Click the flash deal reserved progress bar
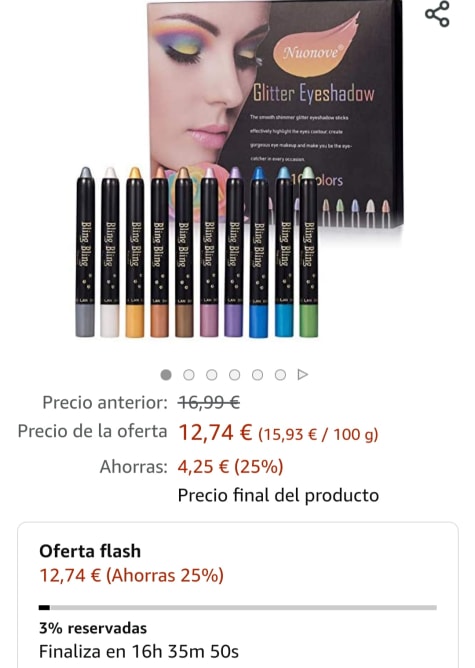 pyautogui.click(x=238, y=608)
